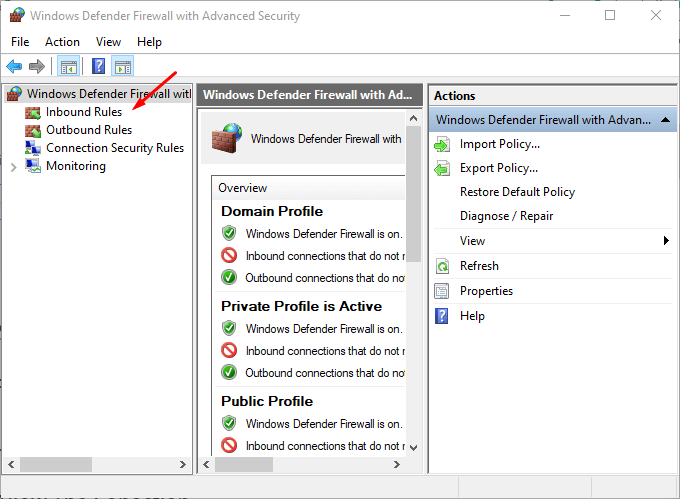Click the blue Back arrow toolbar icon
This screenshot has width=680, height=499.
click(x=14, y=67)
